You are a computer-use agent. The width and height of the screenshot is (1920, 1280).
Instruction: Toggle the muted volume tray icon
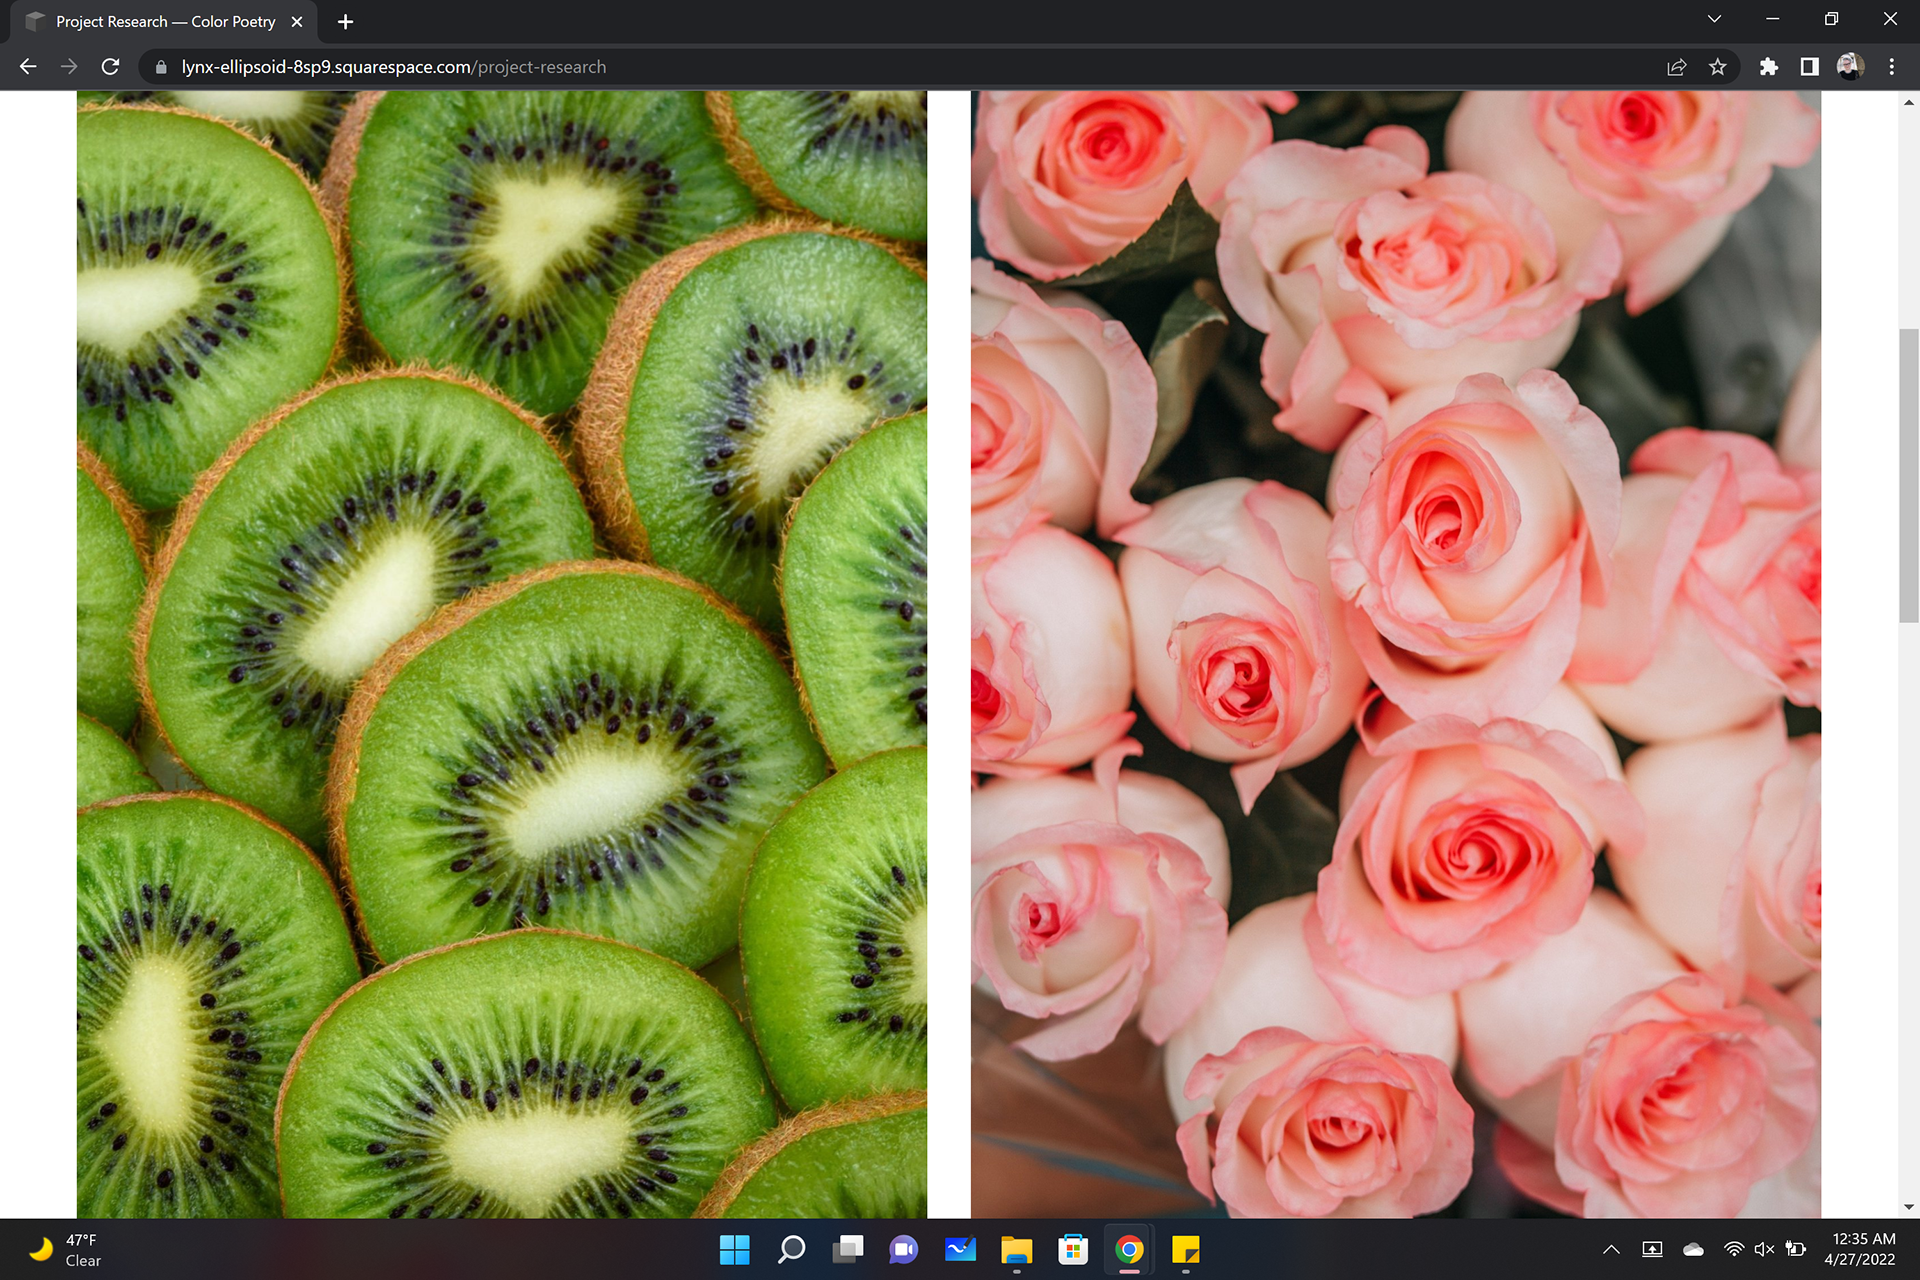pyautogui.click(x=1764, y=1249)
